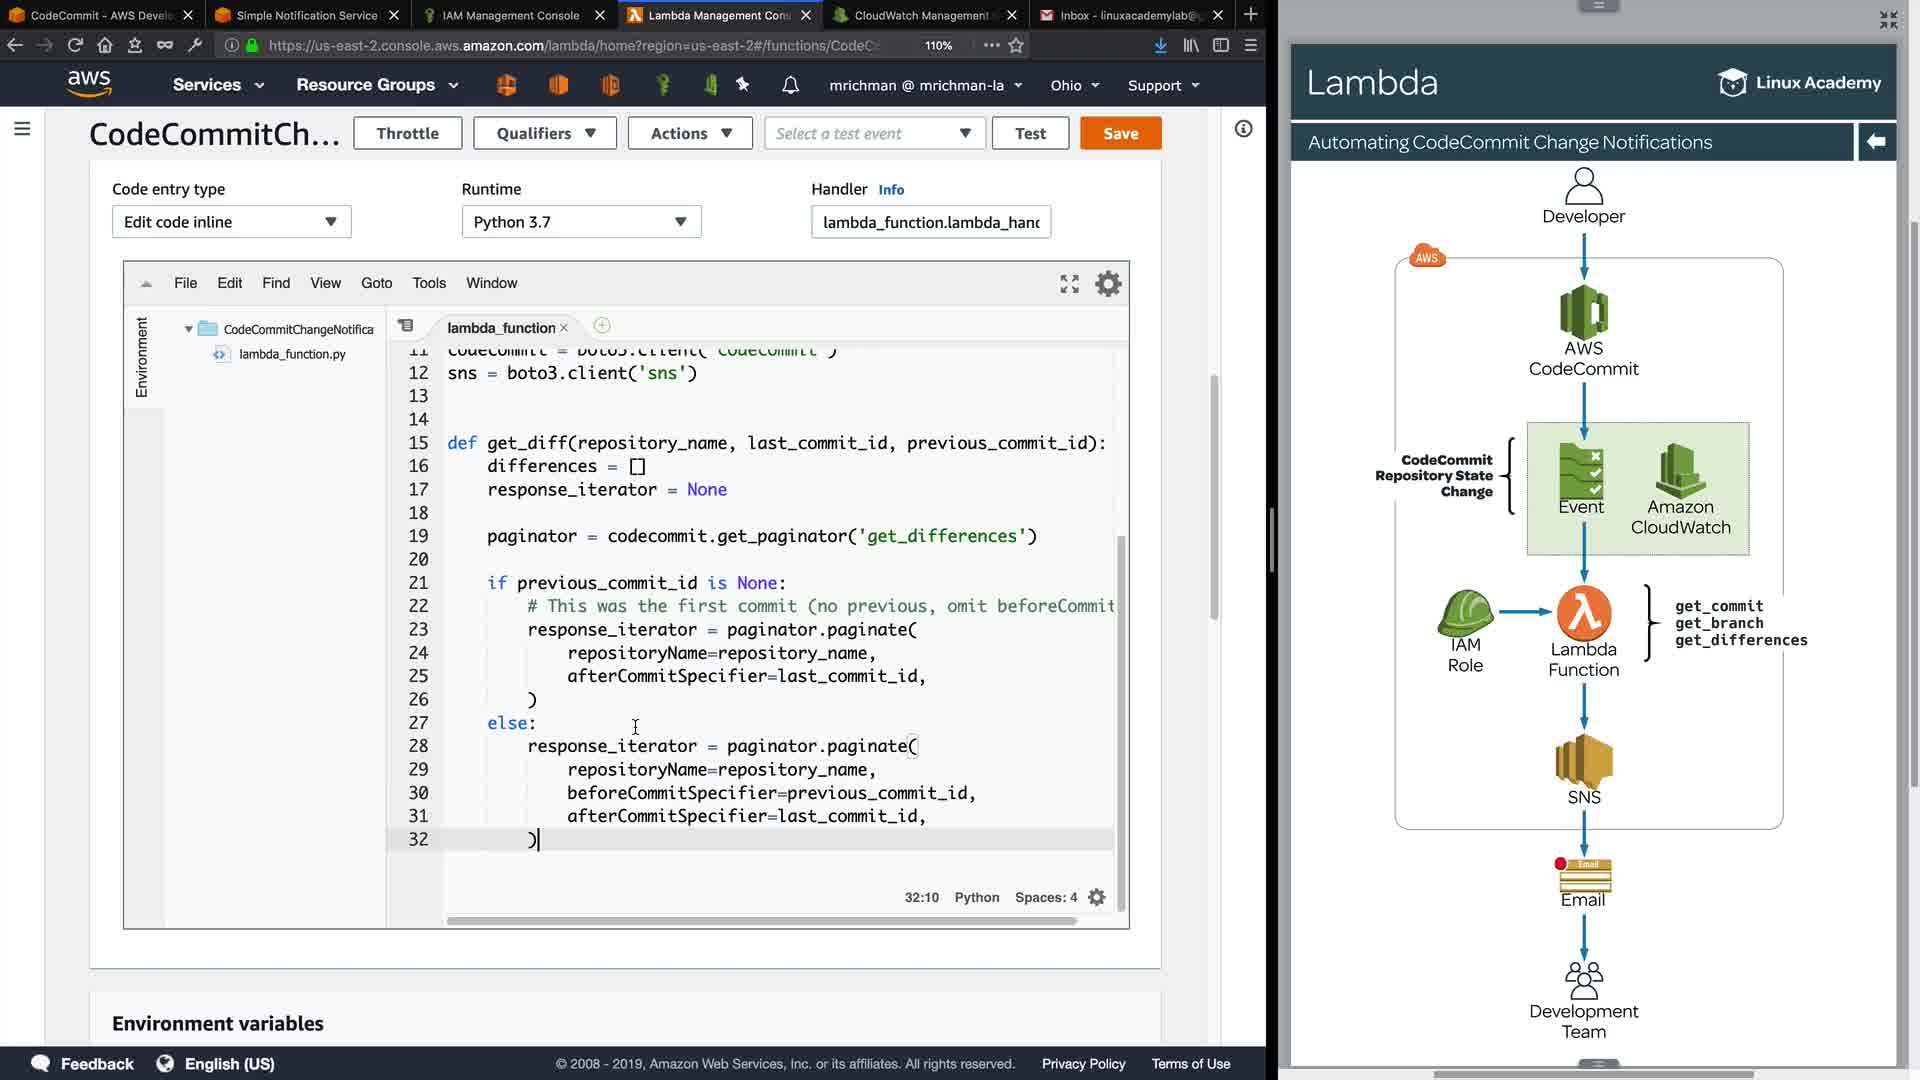Click the back arrow in Lambda slide
The height and width of the screenshot is (1080, 1920).
(1876, 142)
